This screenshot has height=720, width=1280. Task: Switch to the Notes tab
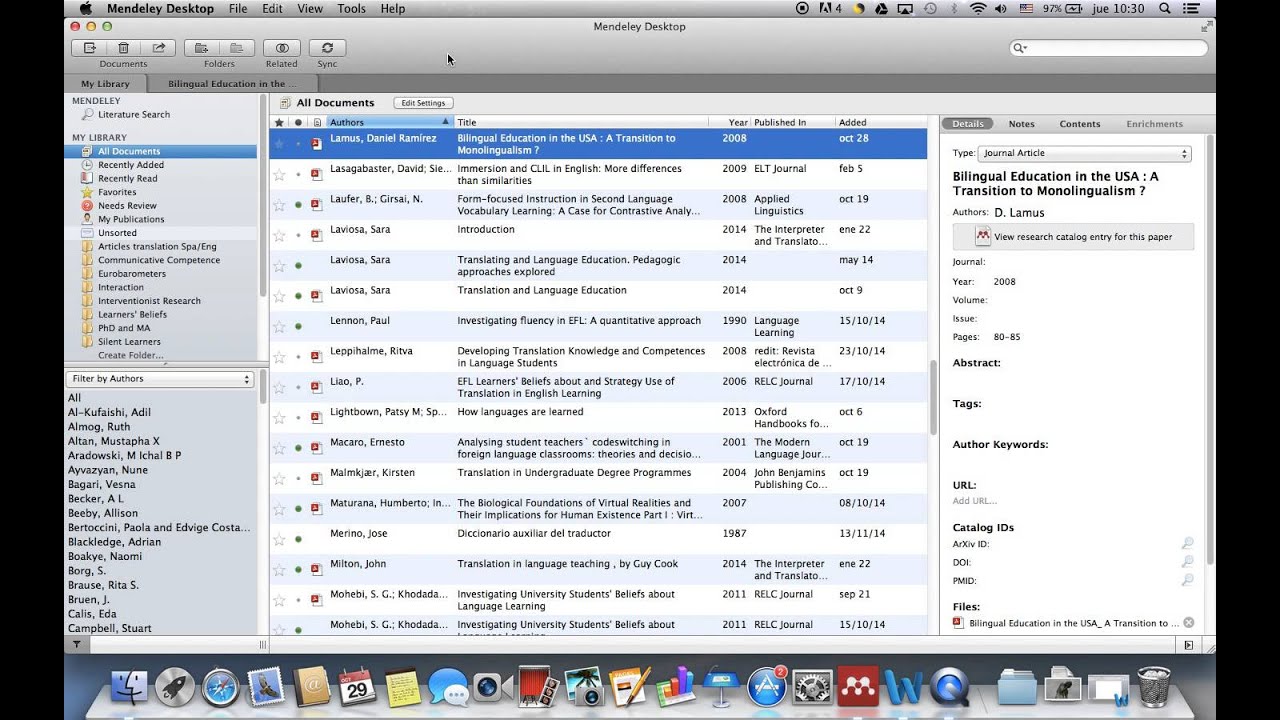[x=1021, y=124]
